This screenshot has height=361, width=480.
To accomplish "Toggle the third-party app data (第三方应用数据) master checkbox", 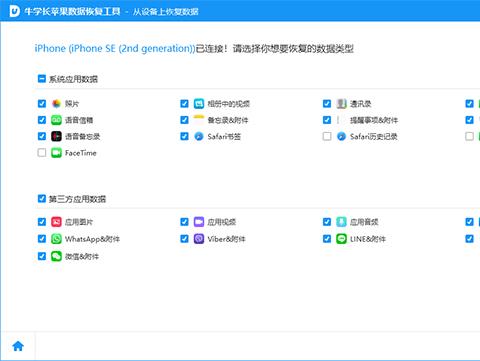I will coord(42,199).
